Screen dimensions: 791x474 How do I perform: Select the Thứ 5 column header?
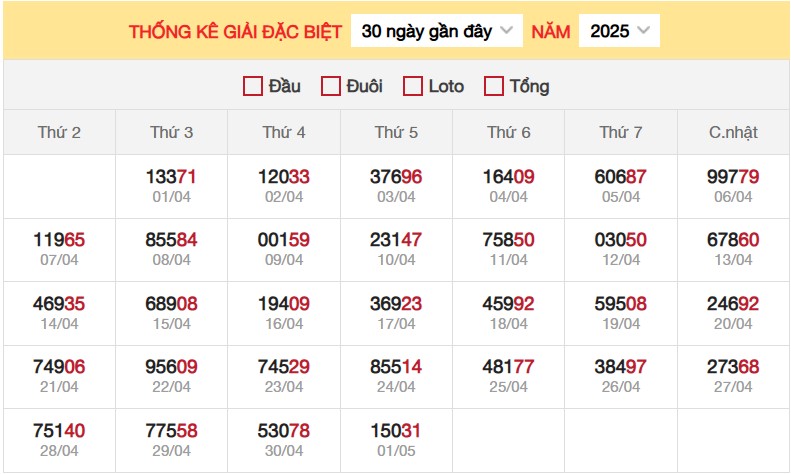[x=397, y=132]
